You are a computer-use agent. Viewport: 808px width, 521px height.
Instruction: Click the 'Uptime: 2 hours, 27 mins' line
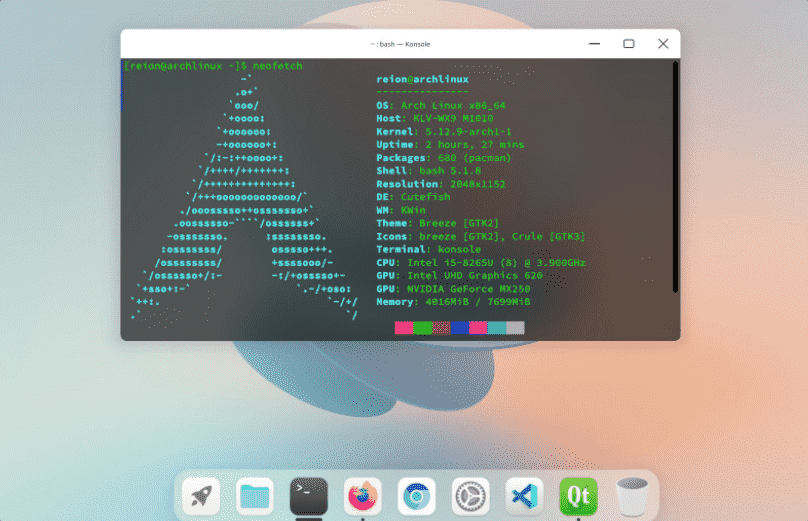[450, 145]
